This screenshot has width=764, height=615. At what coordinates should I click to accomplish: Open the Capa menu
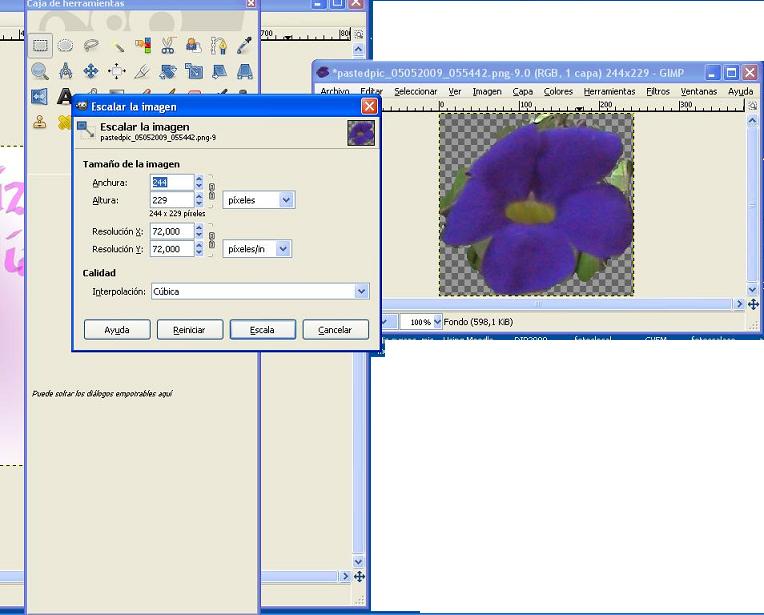pos(522,91)
